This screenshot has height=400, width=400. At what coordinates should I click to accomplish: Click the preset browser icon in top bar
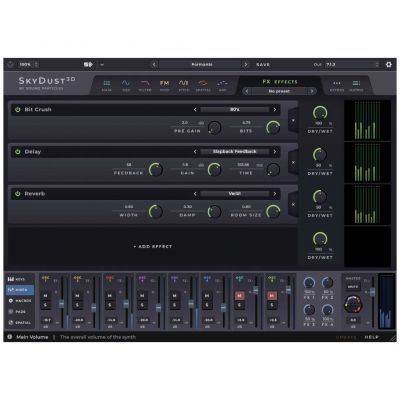click(x=88, y=65)
